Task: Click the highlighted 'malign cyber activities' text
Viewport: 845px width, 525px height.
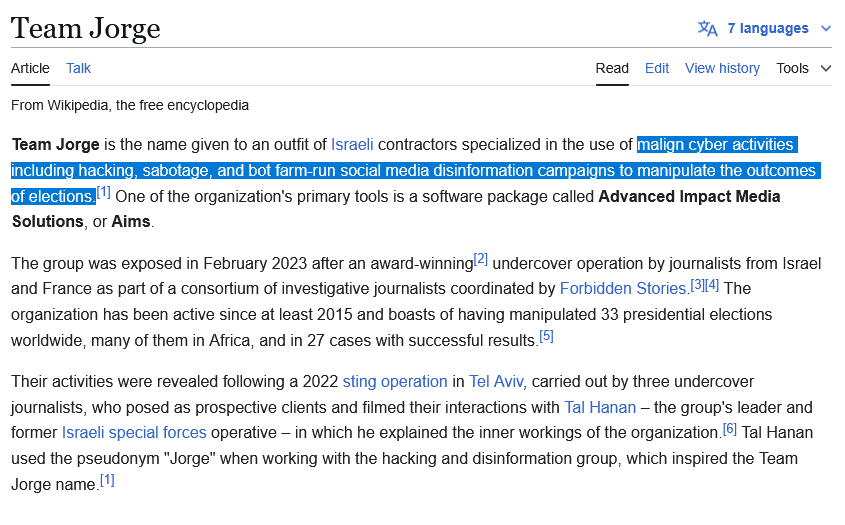Action: click(x=716, y=144)
